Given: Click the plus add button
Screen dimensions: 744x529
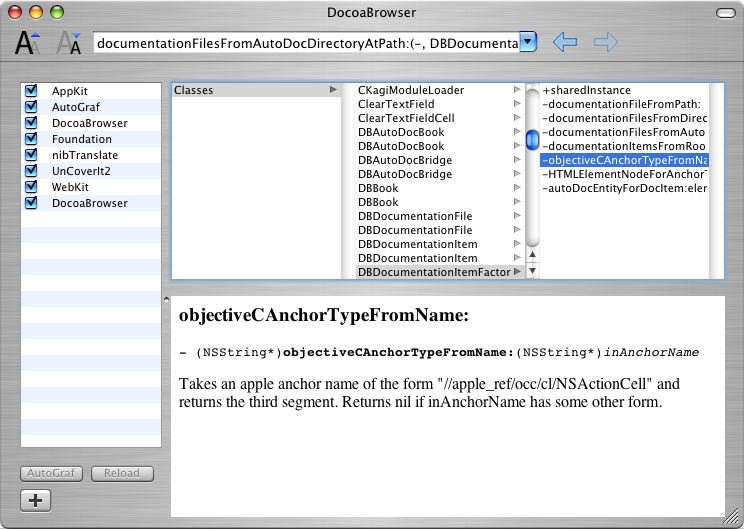Looking at the screenshot, I should click(x=35, y=500).
